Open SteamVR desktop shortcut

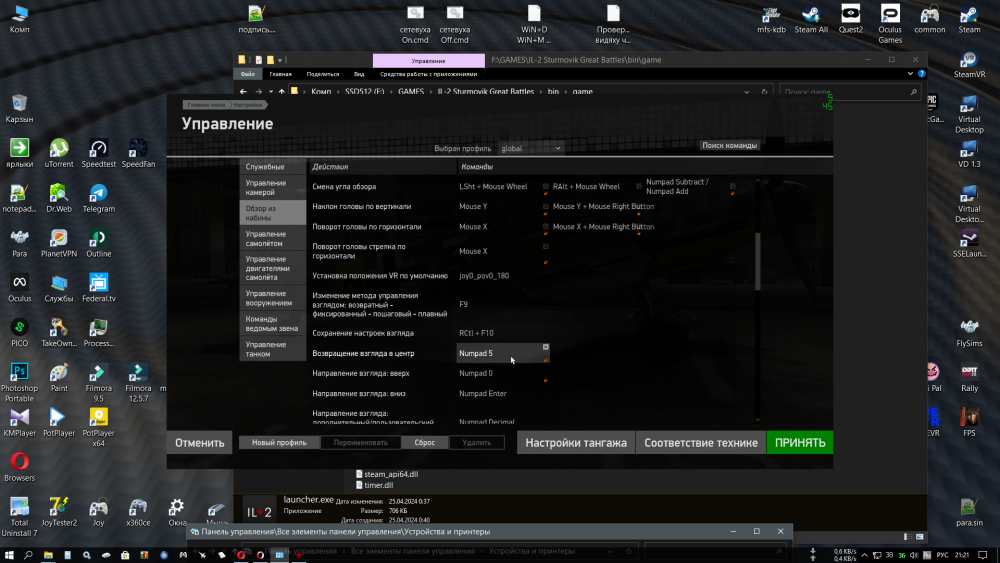(969, 64)
